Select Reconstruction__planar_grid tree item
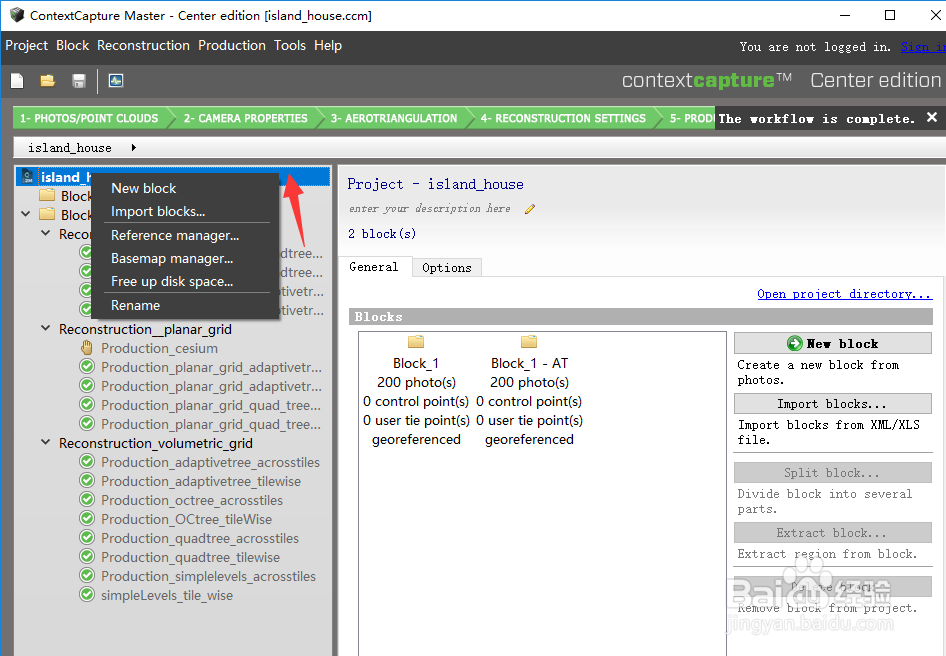This screenshot has height=656, width=946. (145, 330)
